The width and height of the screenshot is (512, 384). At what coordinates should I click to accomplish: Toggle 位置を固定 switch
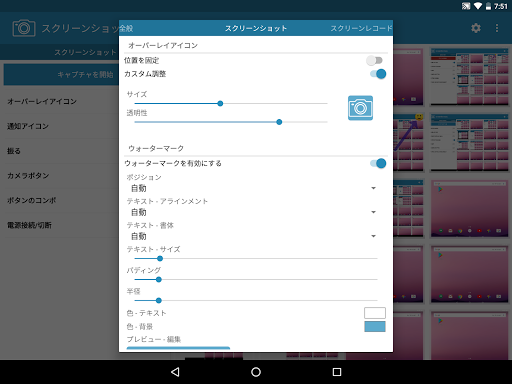coord(375,60)
